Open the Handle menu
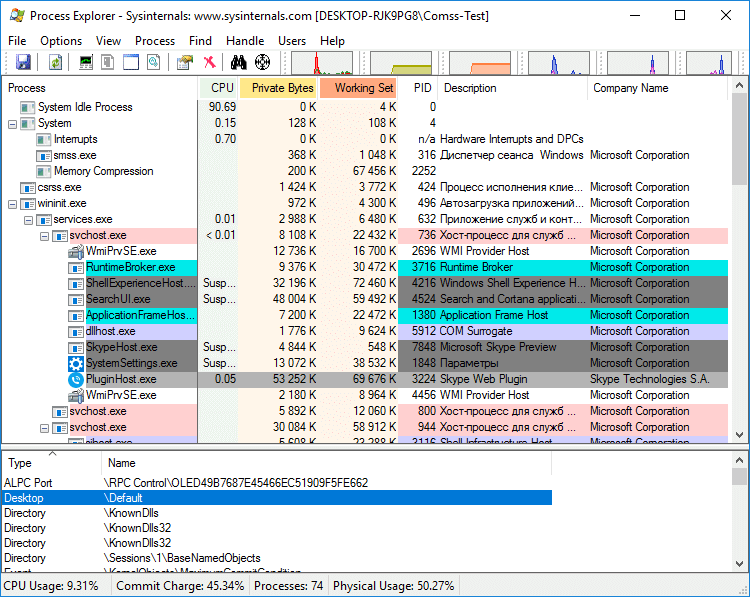This screenshot has width=750, height=597. (245, 41)
